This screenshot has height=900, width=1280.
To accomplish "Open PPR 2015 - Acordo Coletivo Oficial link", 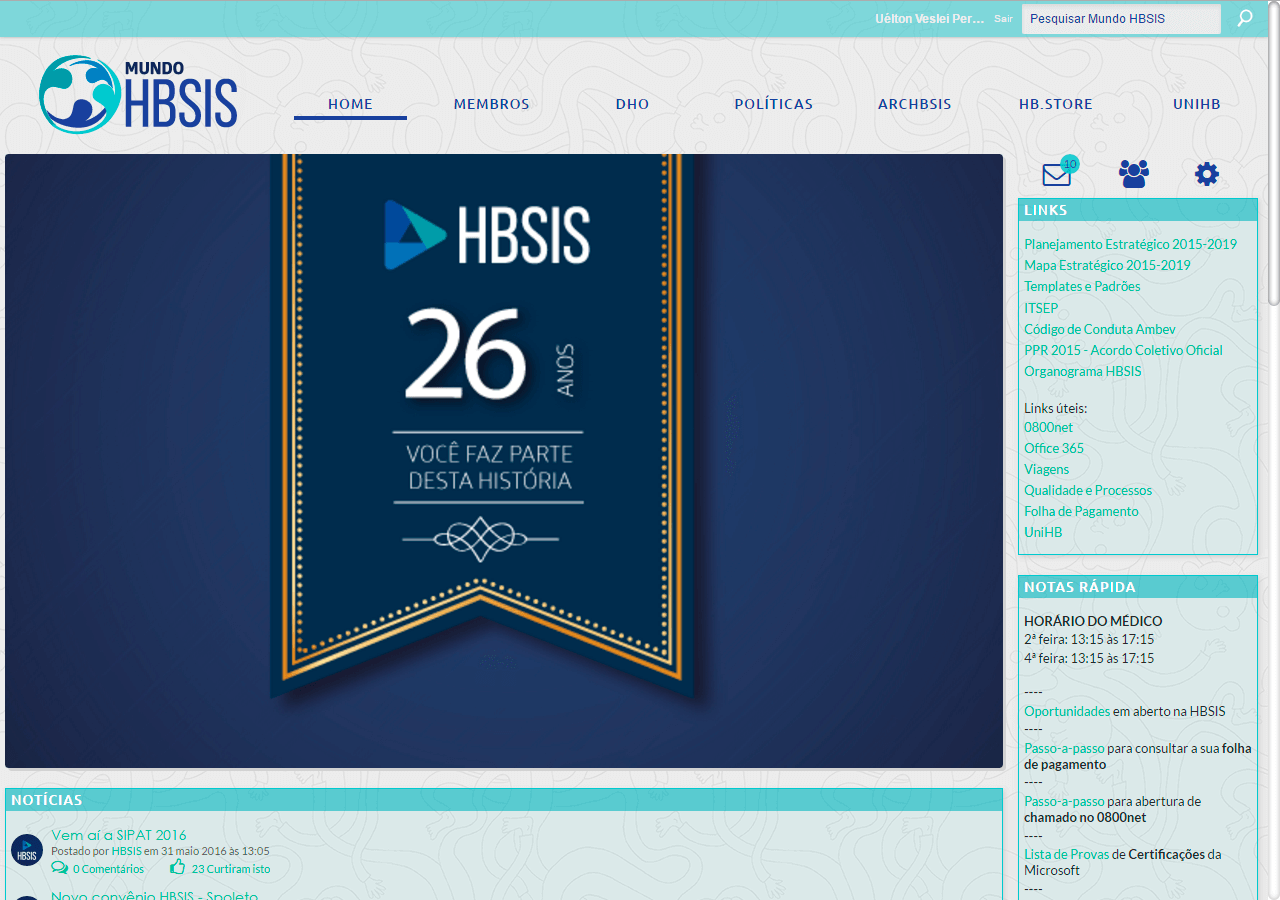I will click(x=1123, y=350).
